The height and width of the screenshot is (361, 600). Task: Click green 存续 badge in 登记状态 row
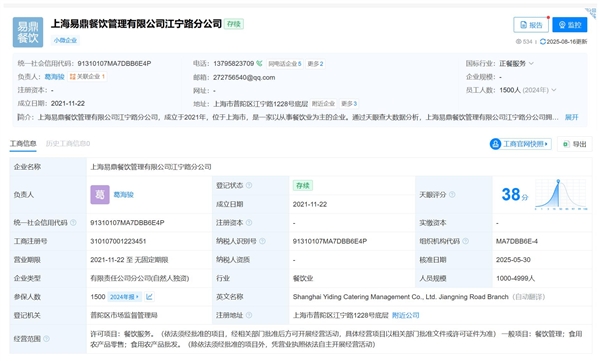click(x=303, y=185)
